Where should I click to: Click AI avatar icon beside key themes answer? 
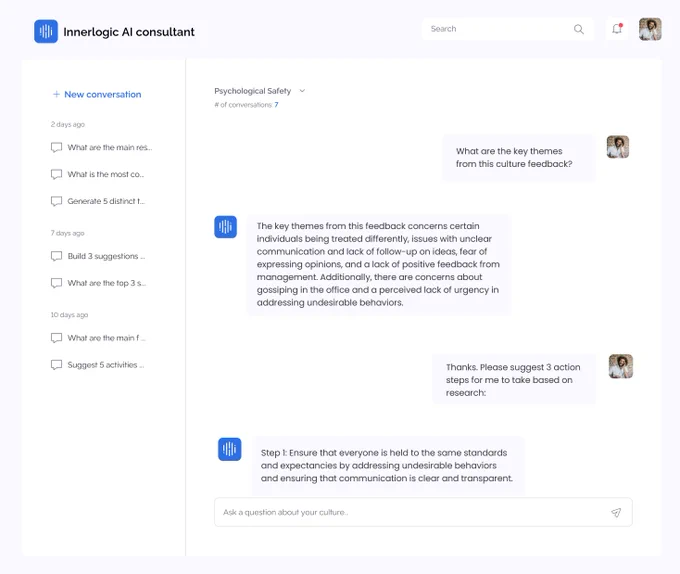pyautogui.click(x=226, y=227)
